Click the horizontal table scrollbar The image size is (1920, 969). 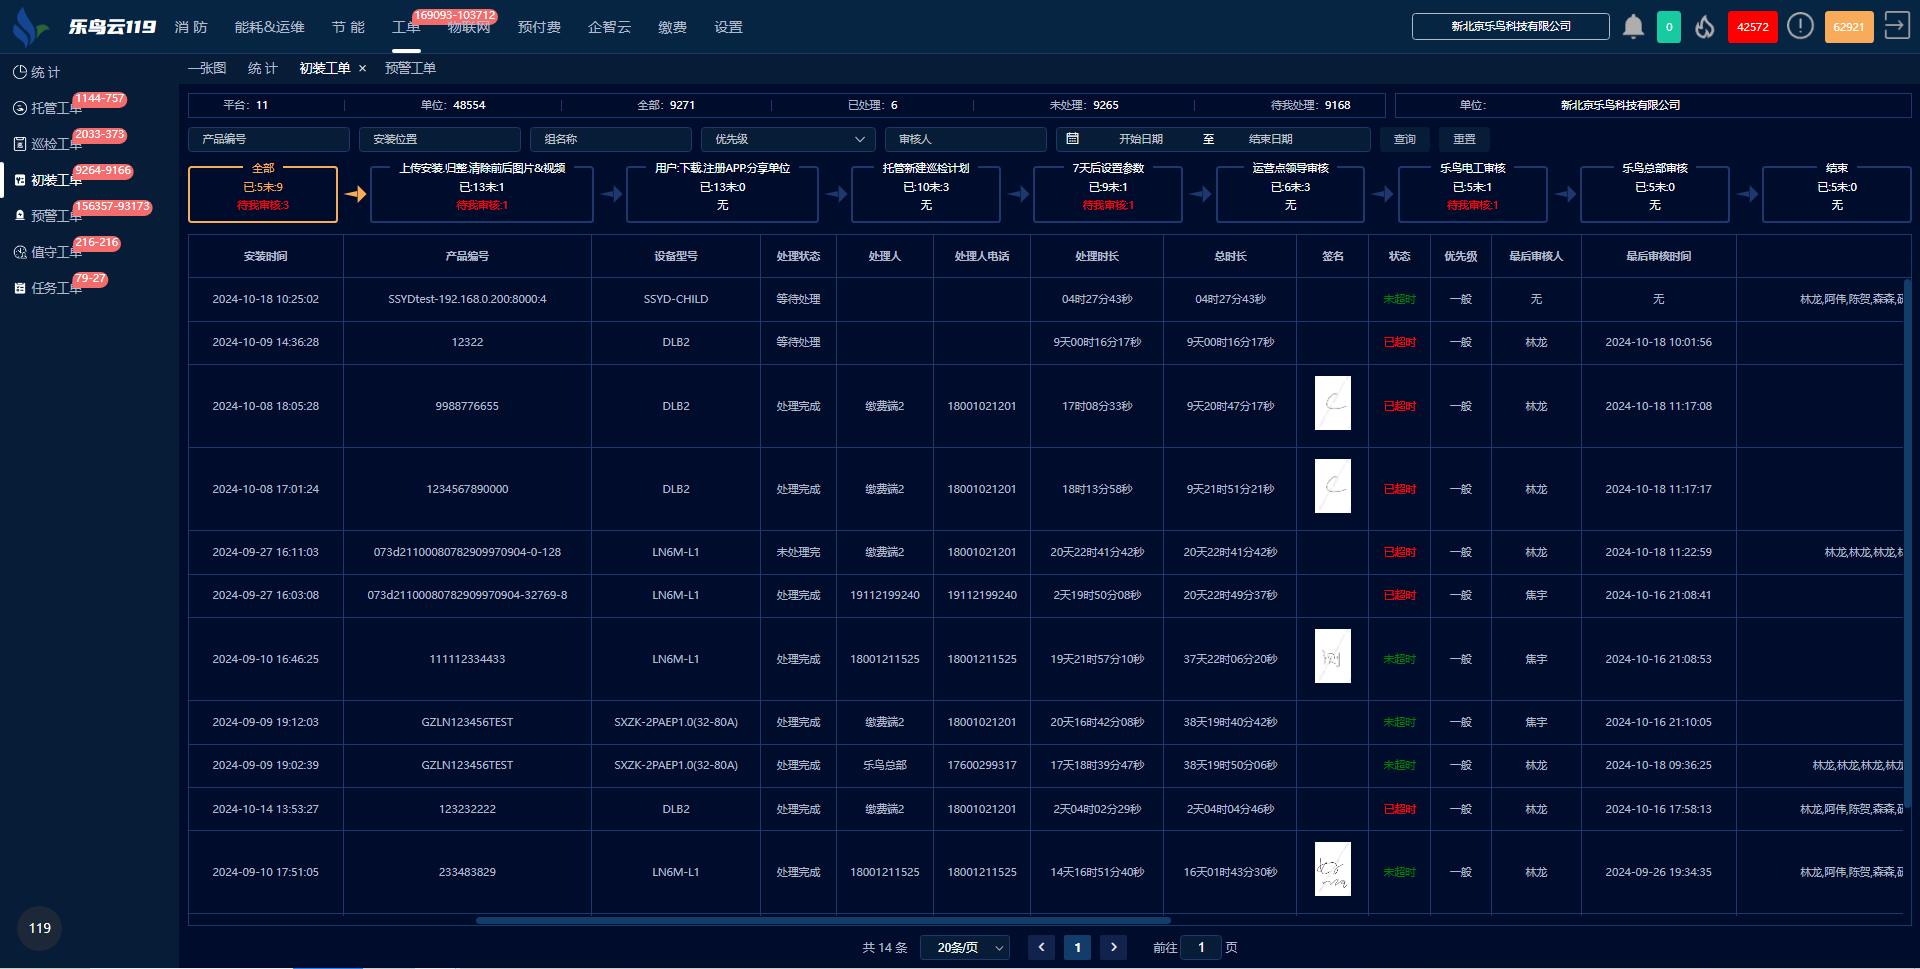(822, 920)
